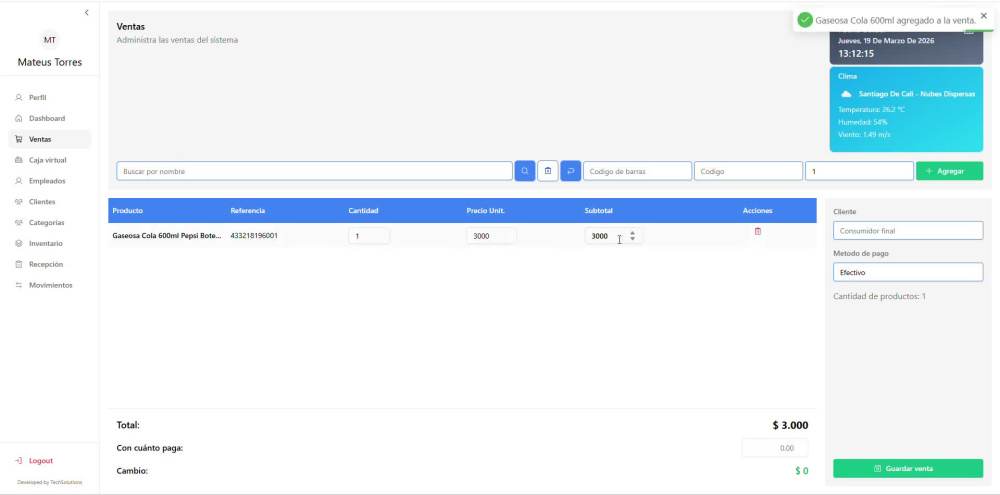Click the Referencia column header
The height and width of the screenshot is (495, 1000).
pyautogui.click(x=247, y=211)
